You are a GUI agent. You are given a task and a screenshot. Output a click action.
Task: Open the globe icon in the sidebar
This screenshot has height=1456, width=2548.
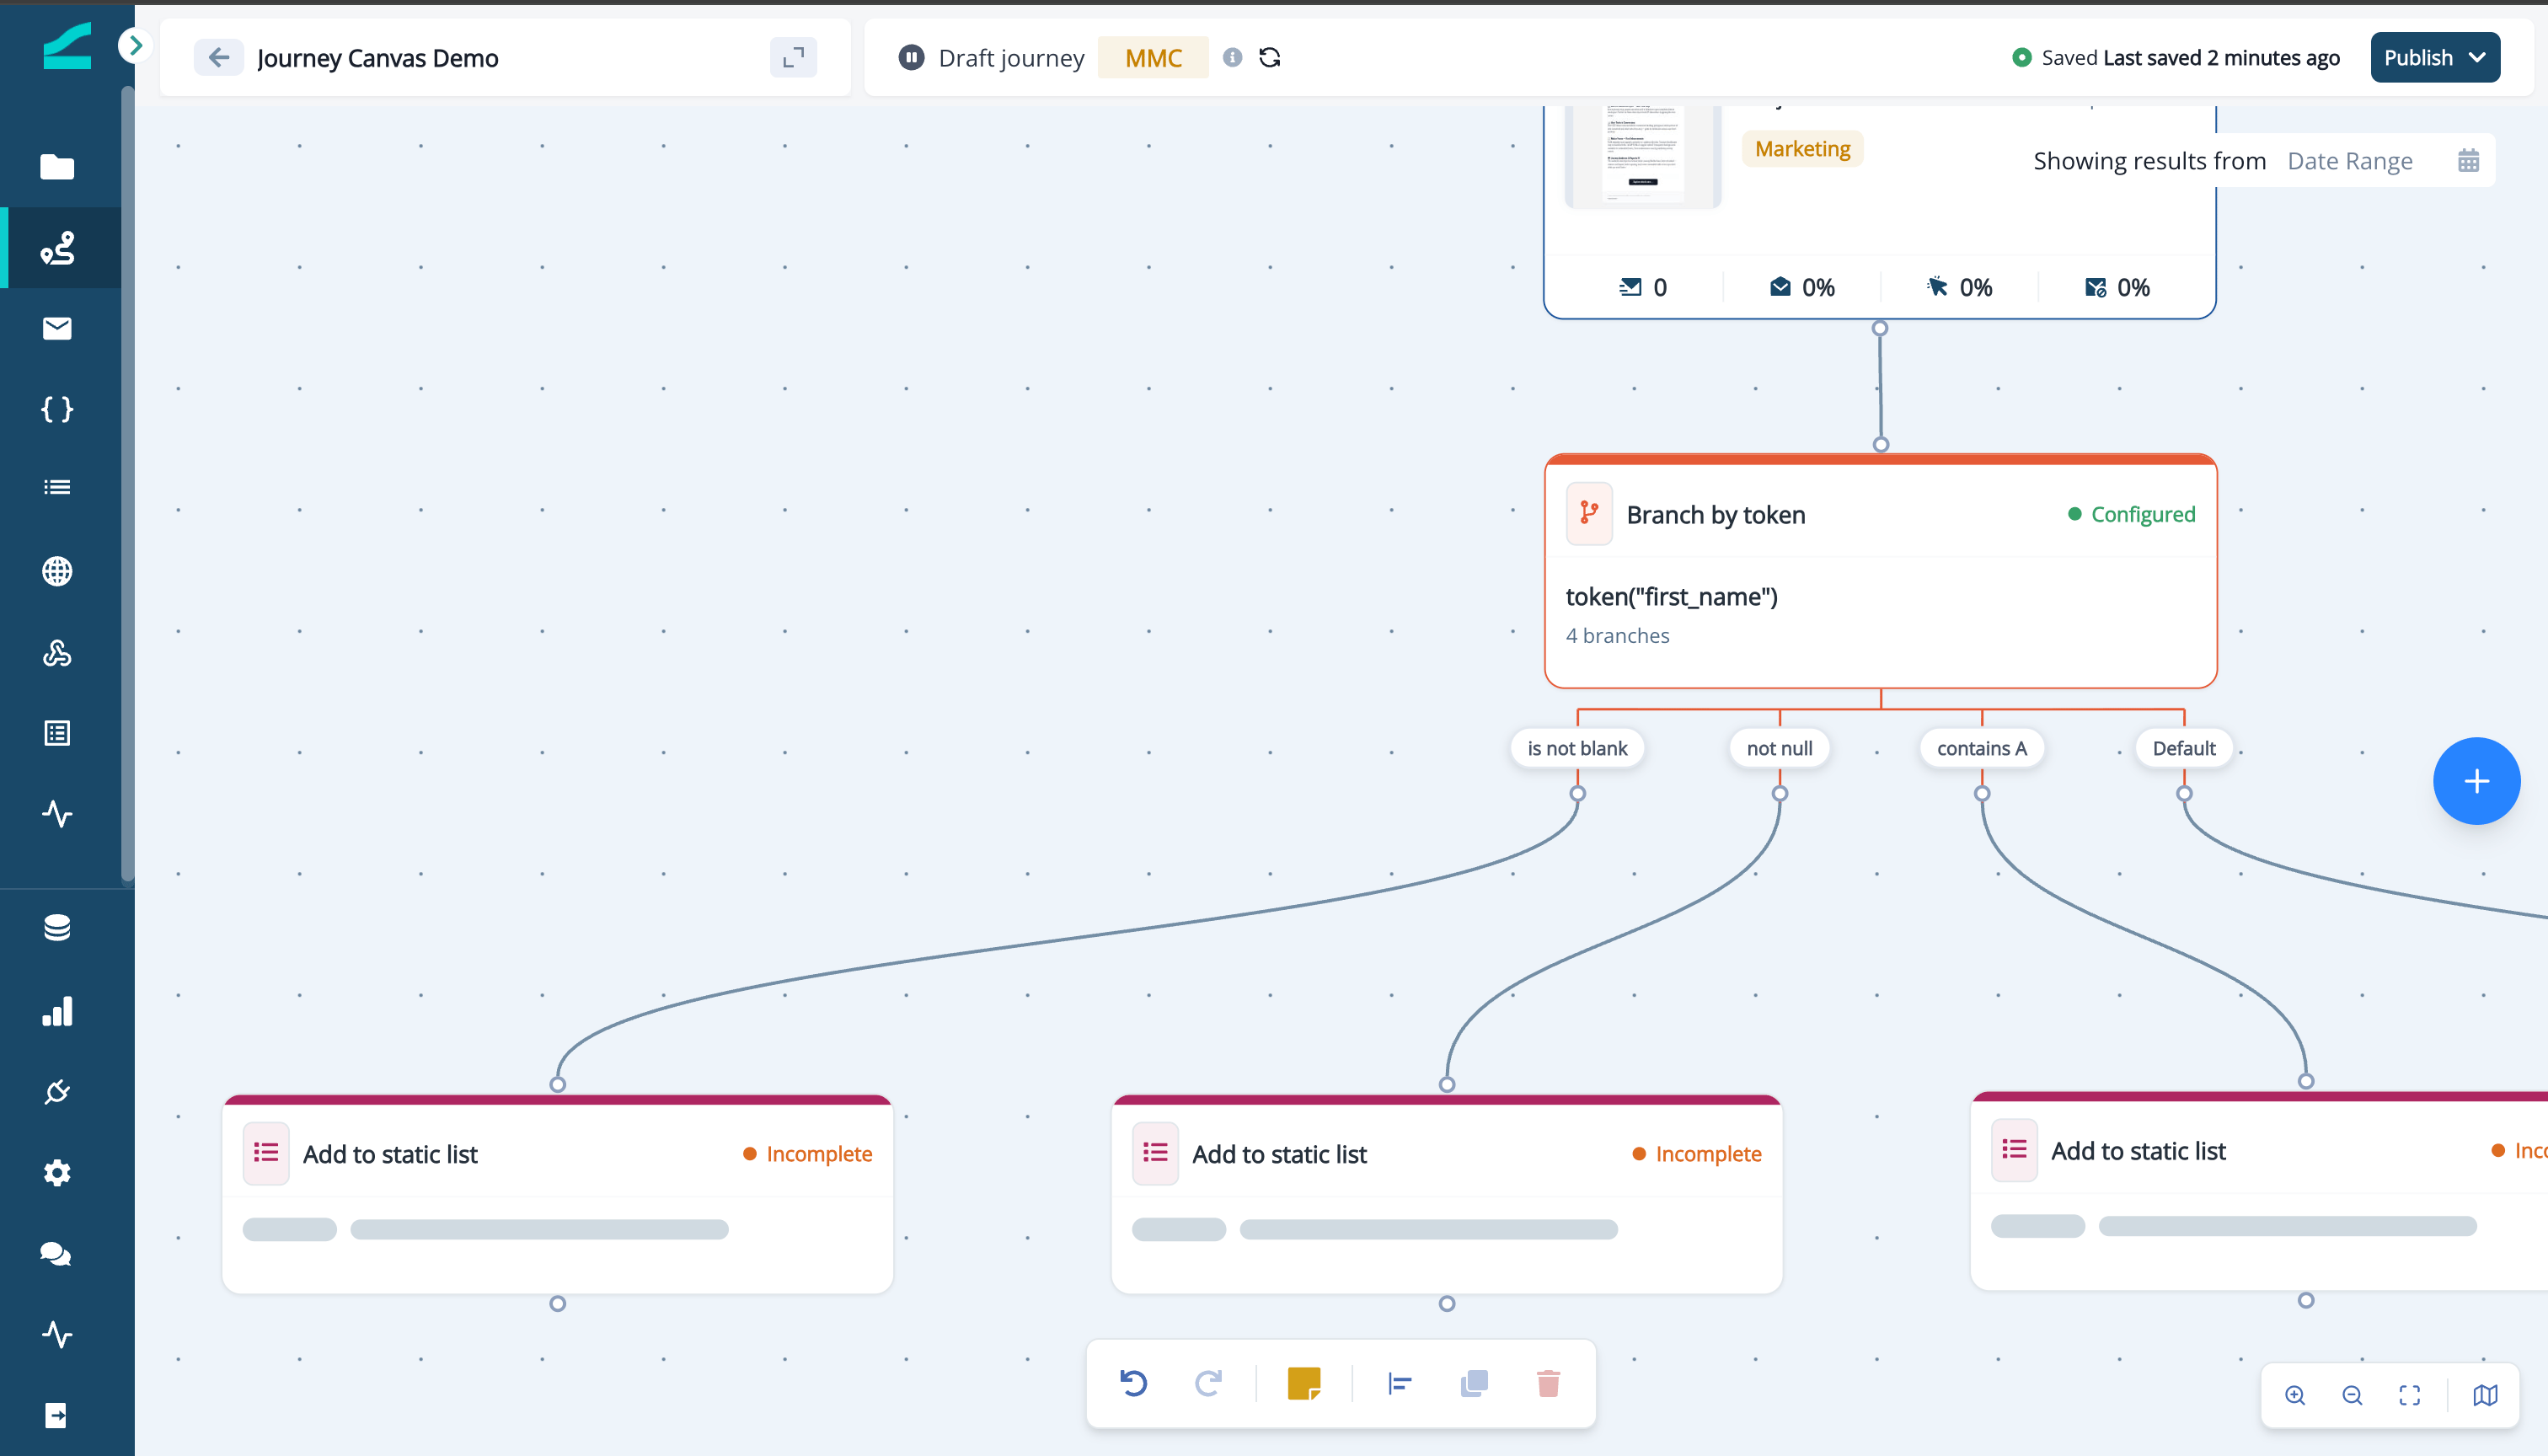click(x=57, y=571)
